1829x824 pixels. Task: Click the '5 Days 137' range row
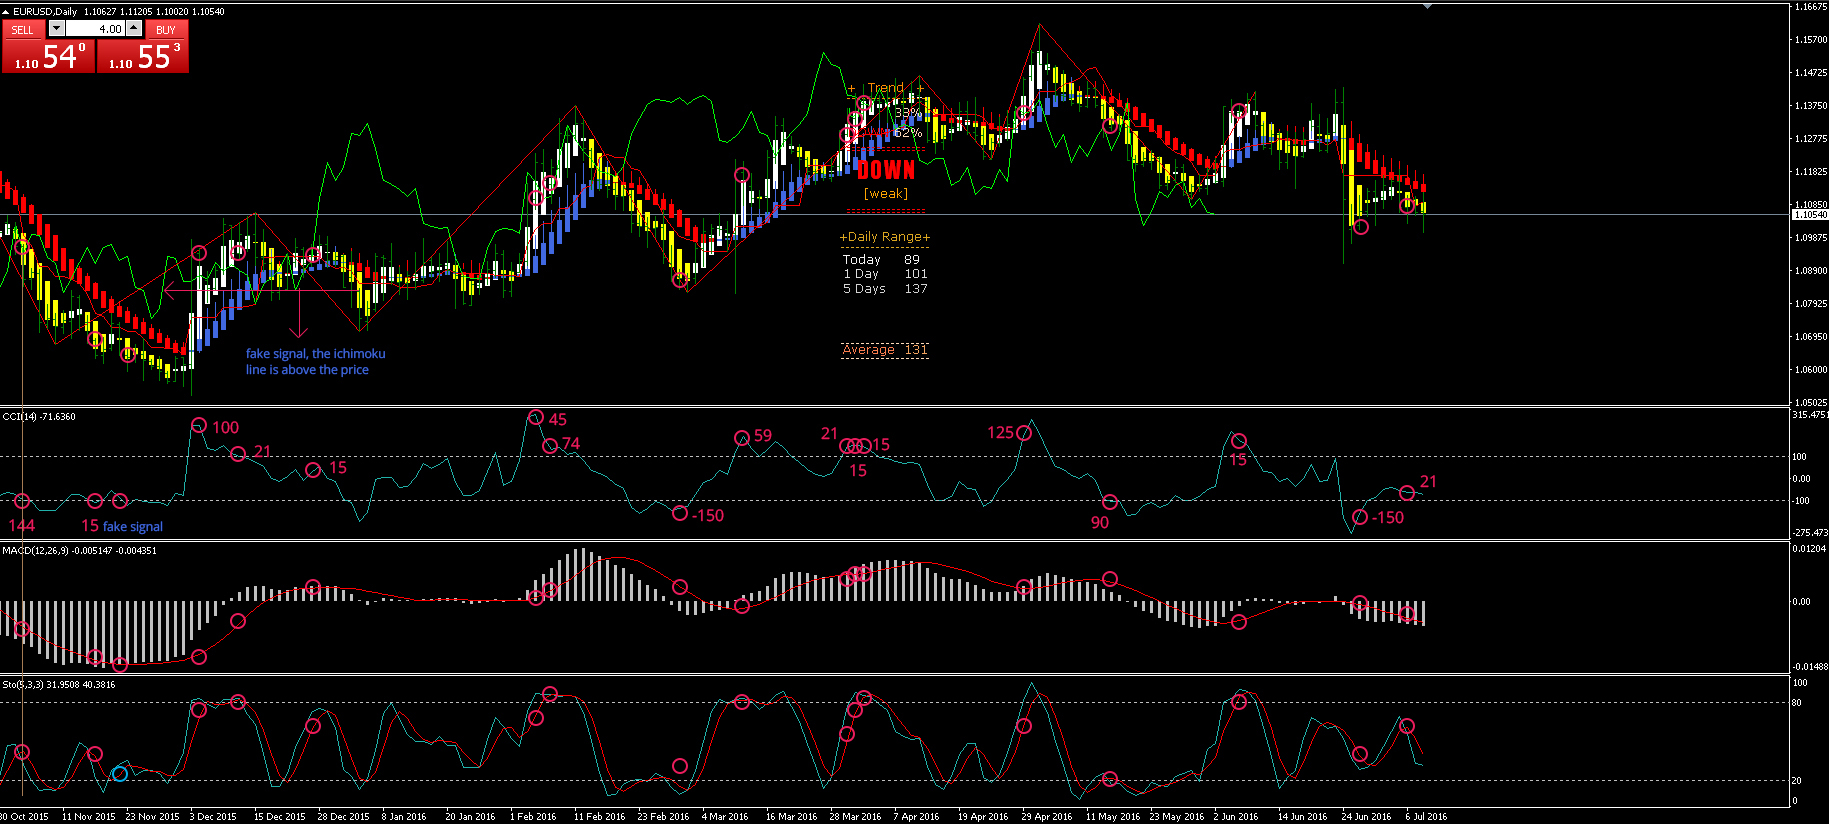[x=885, y=289]
